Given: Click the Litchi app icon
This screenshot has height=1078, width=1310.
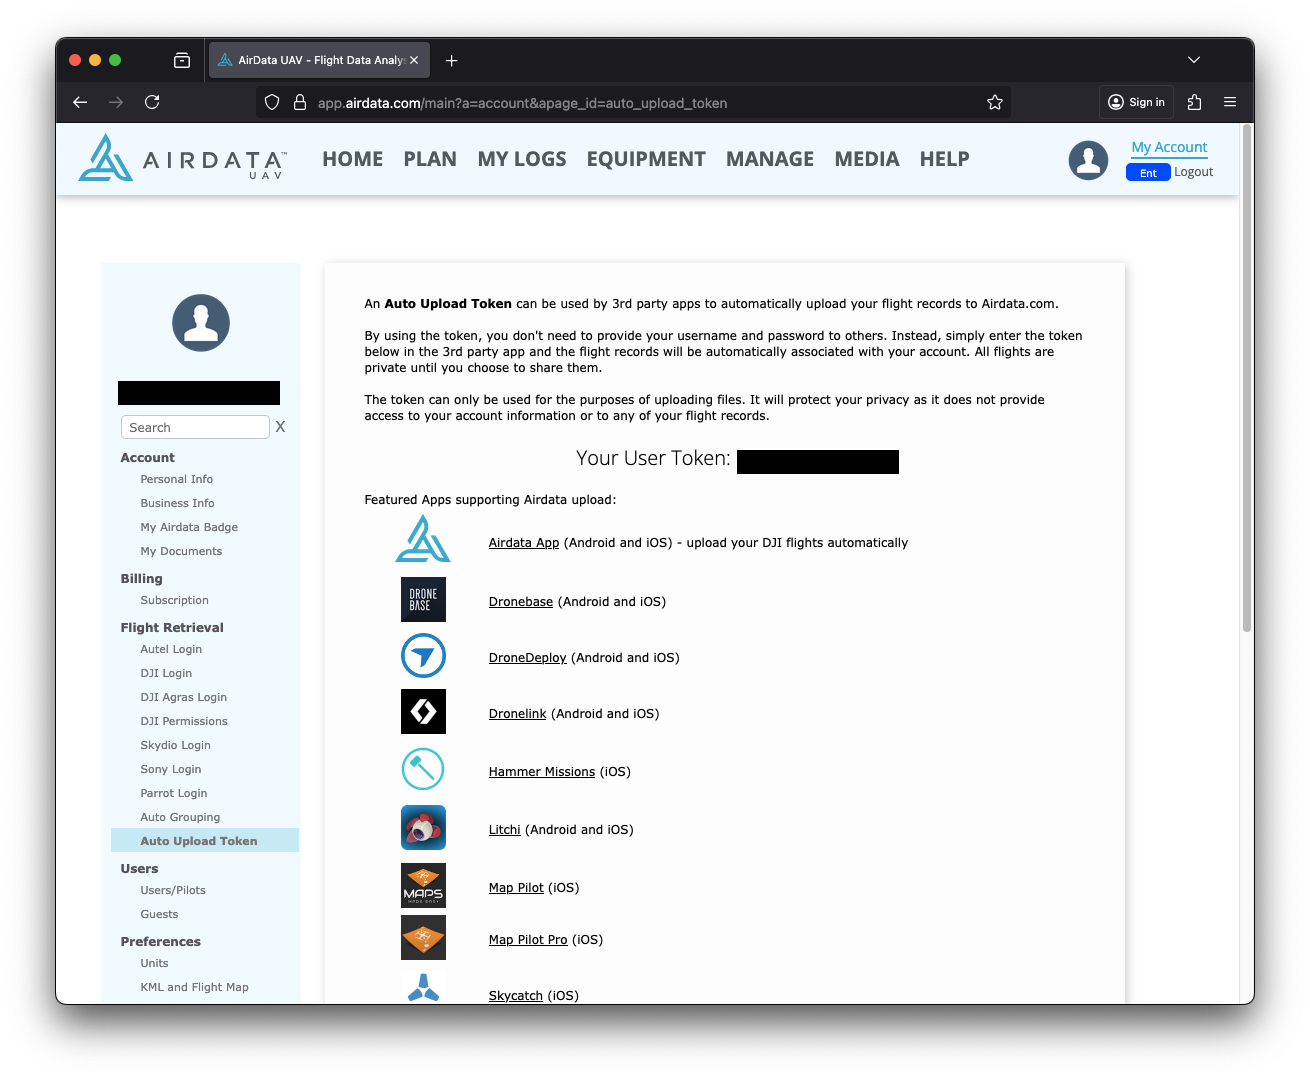Looking at the screenshot, I should click(x=423, y=828).
